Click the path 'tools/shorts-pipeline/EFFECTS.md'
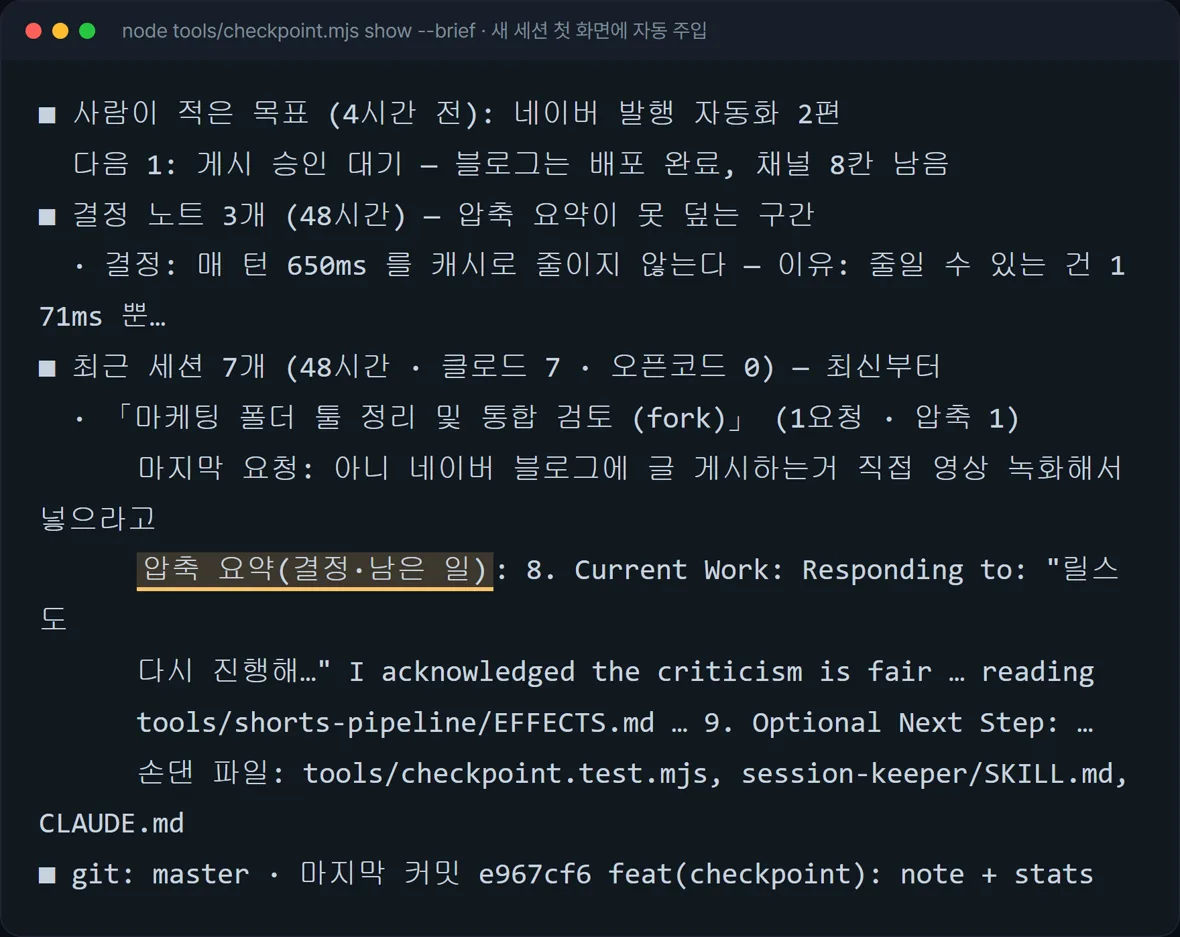 click(395, 723)
